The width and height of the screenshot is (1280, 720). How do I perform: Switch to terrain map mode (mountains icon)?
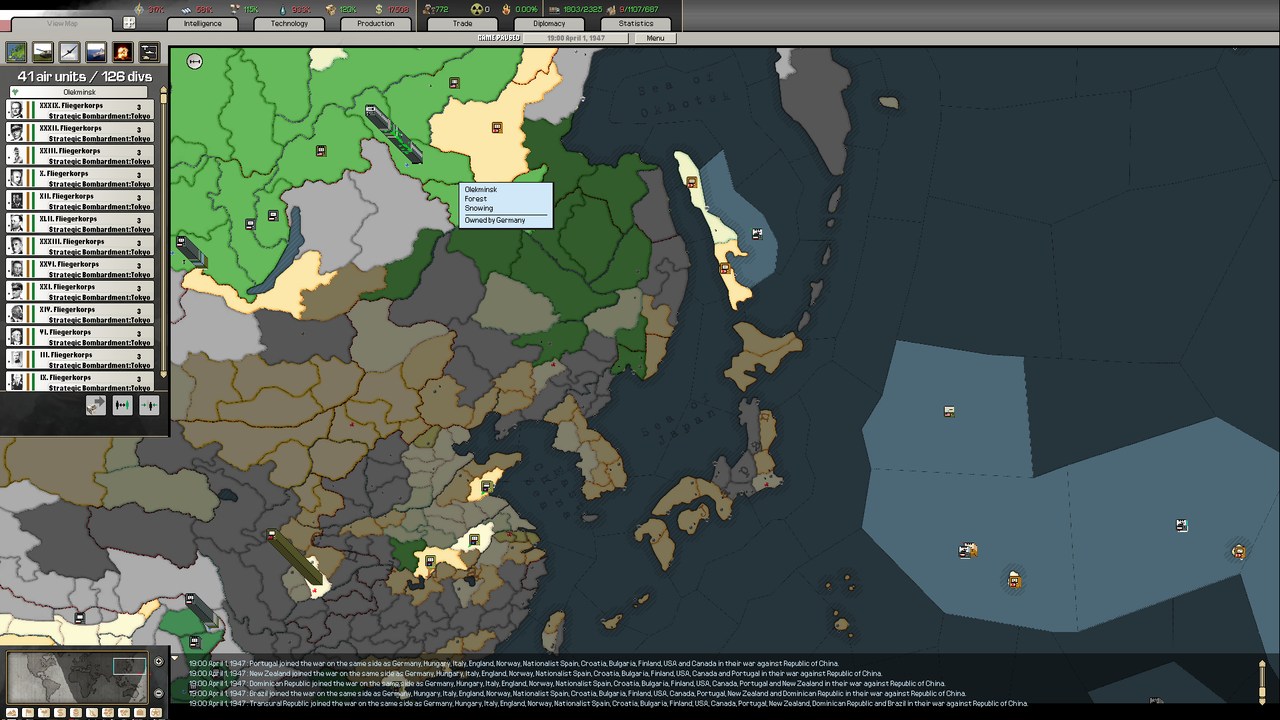tap(12, 712)
